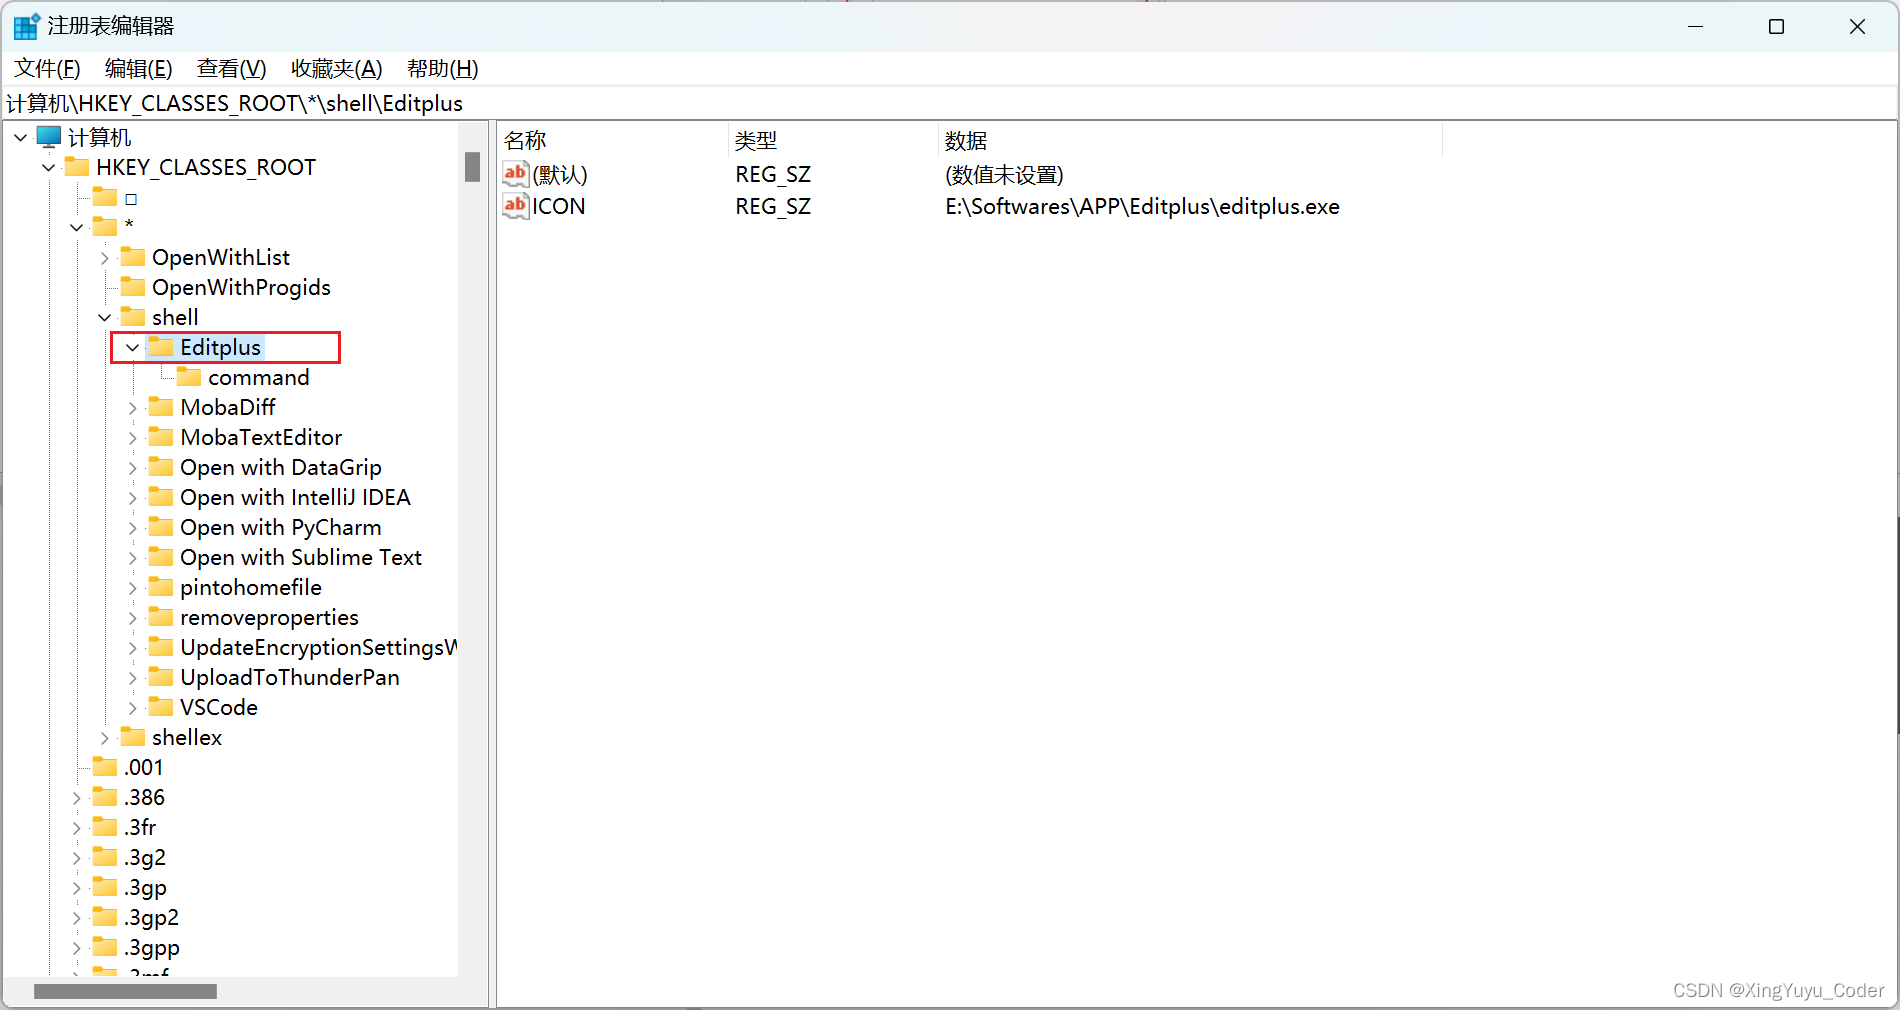Expand the pintohomefile key
1900x1010 pixels.
point(133,588)
